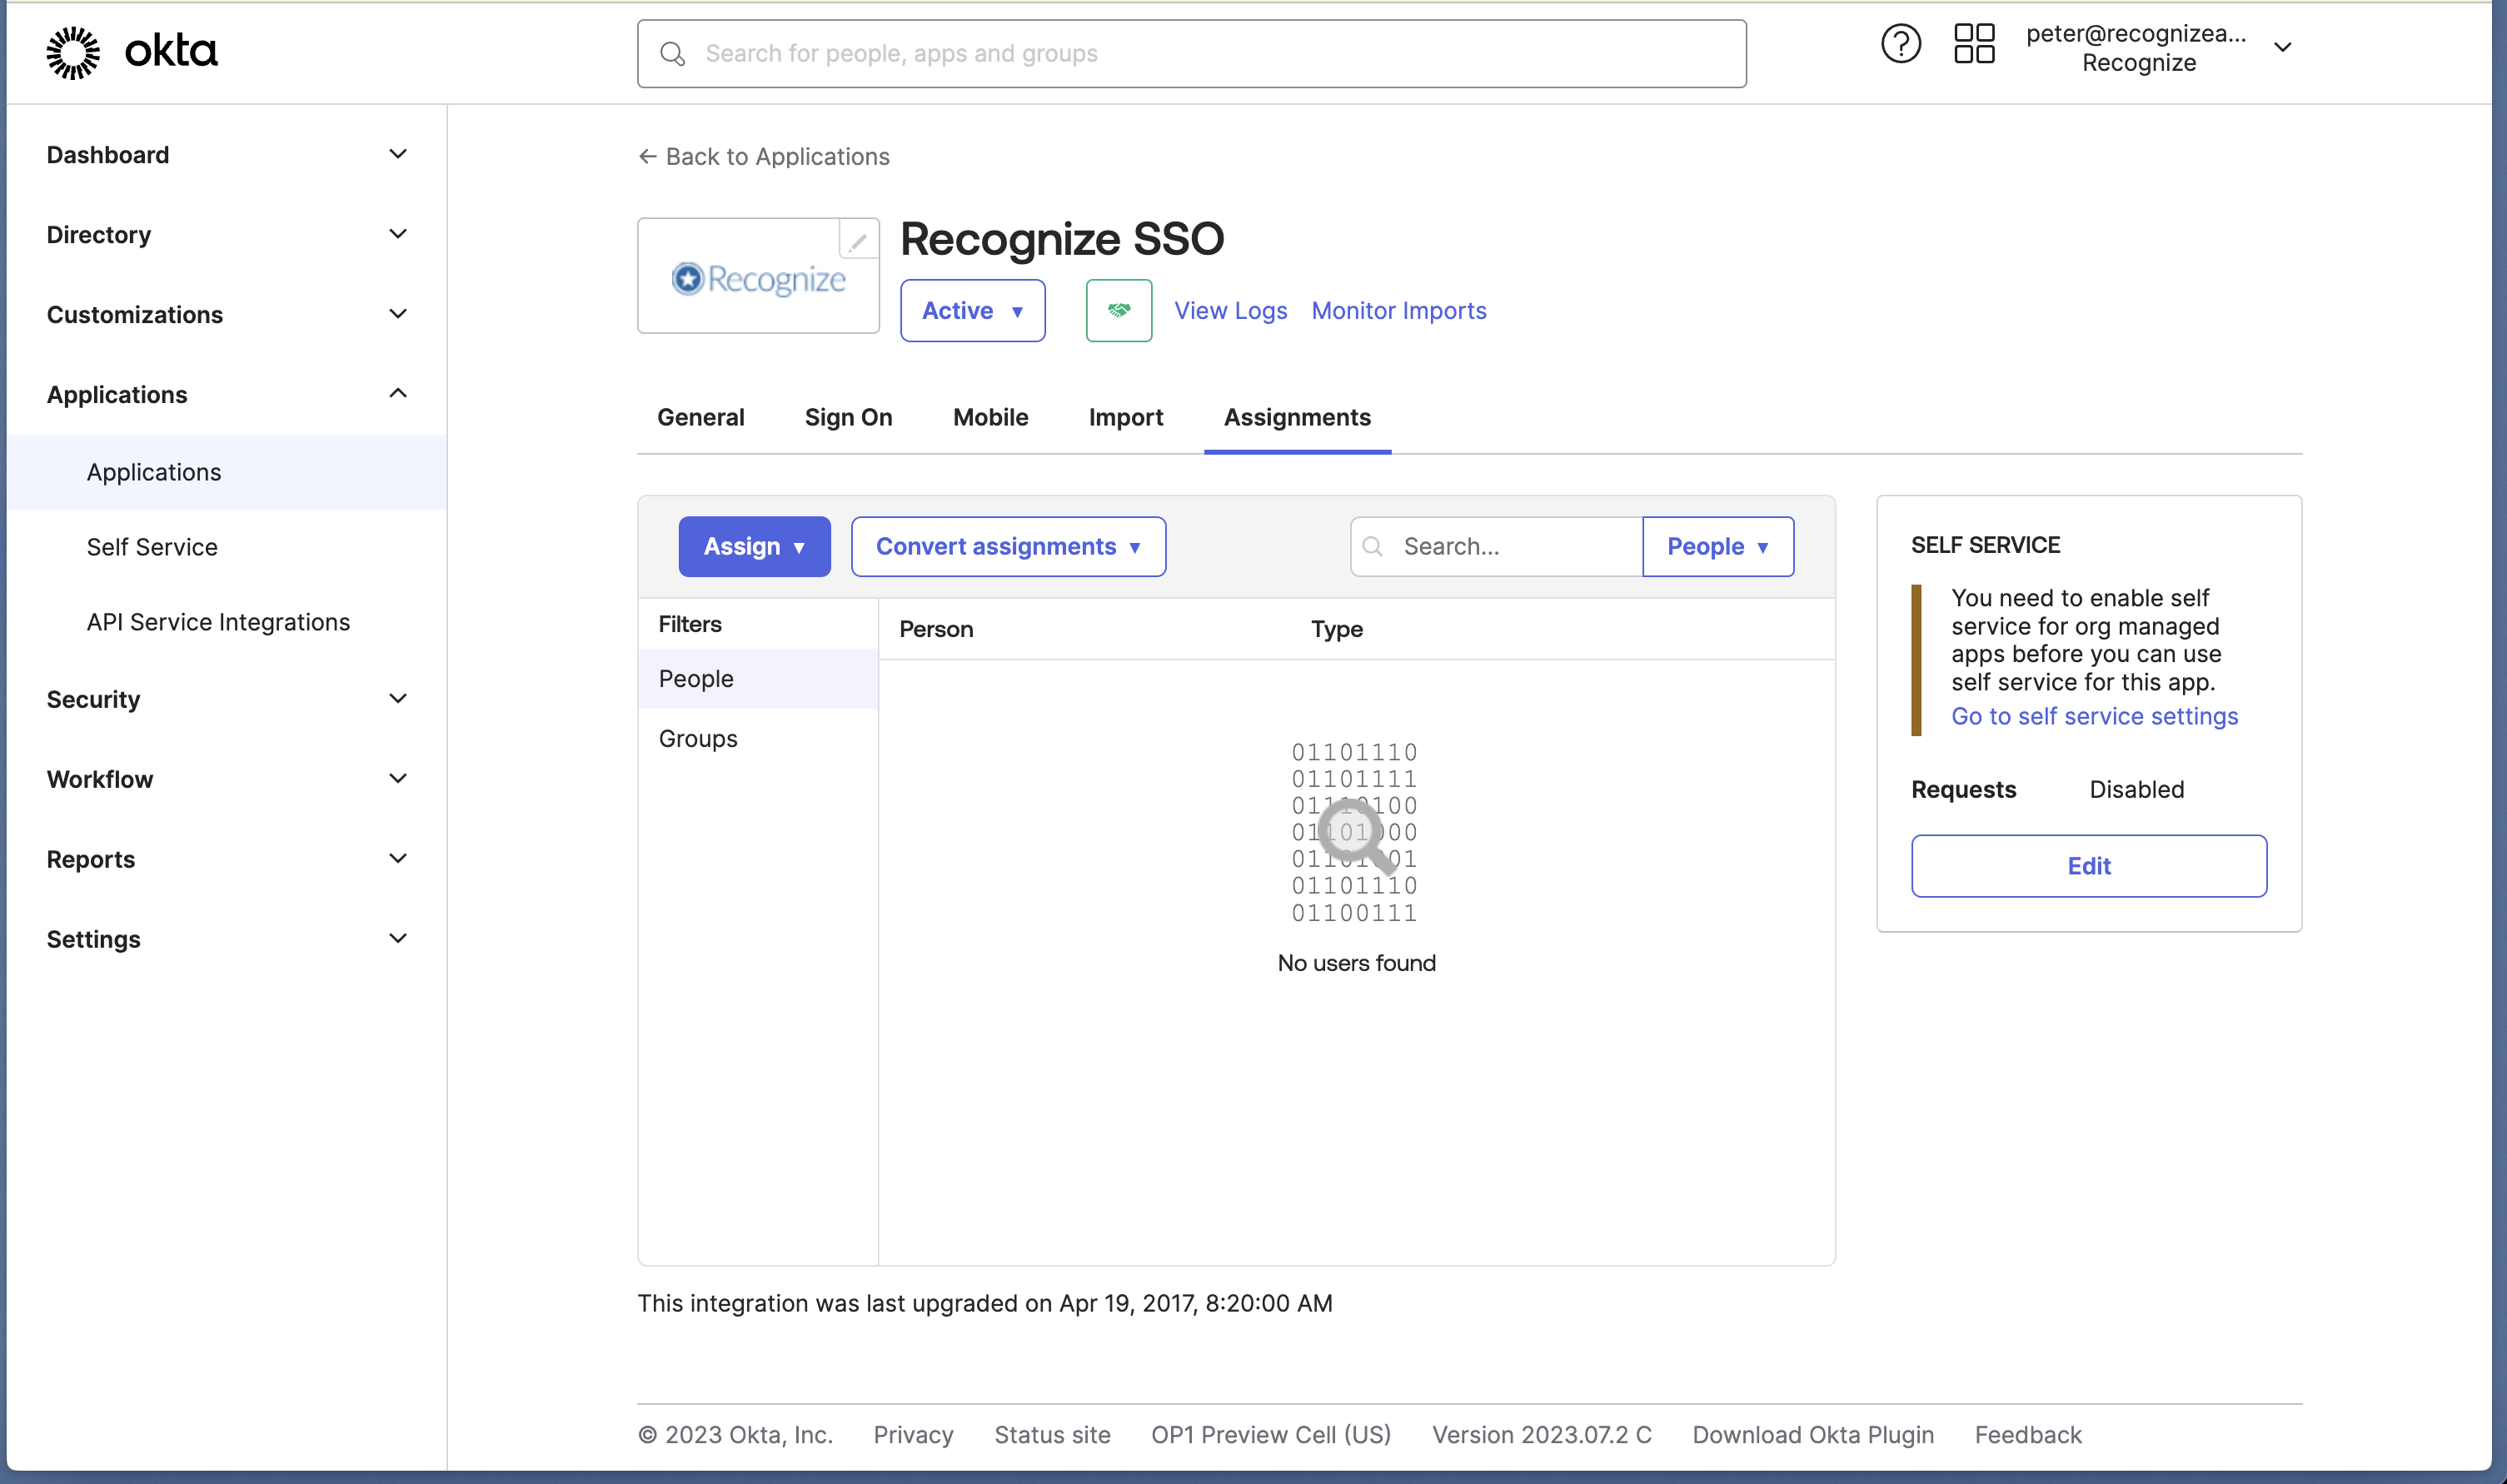Select the People filter
2507x1484 pixels.
pyautogui.click(x=758, y=679)
